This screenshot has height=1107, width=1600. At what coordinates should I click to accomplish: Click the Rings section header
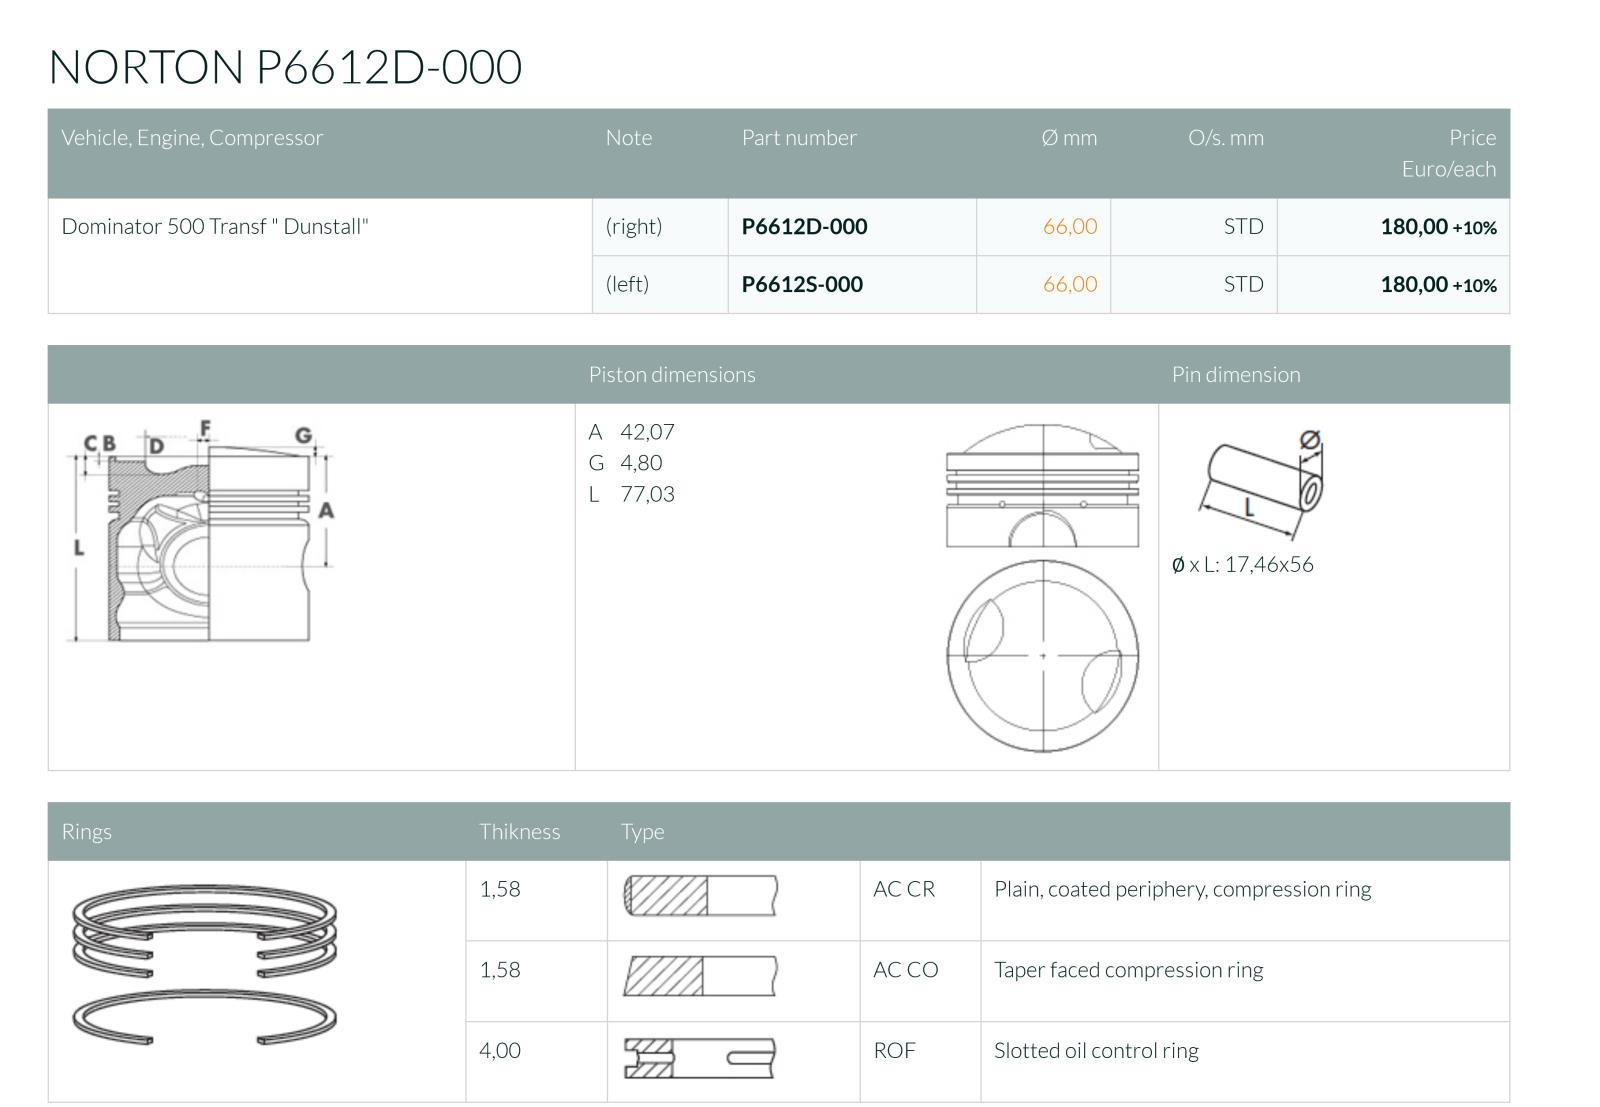(x=87, y=832)
